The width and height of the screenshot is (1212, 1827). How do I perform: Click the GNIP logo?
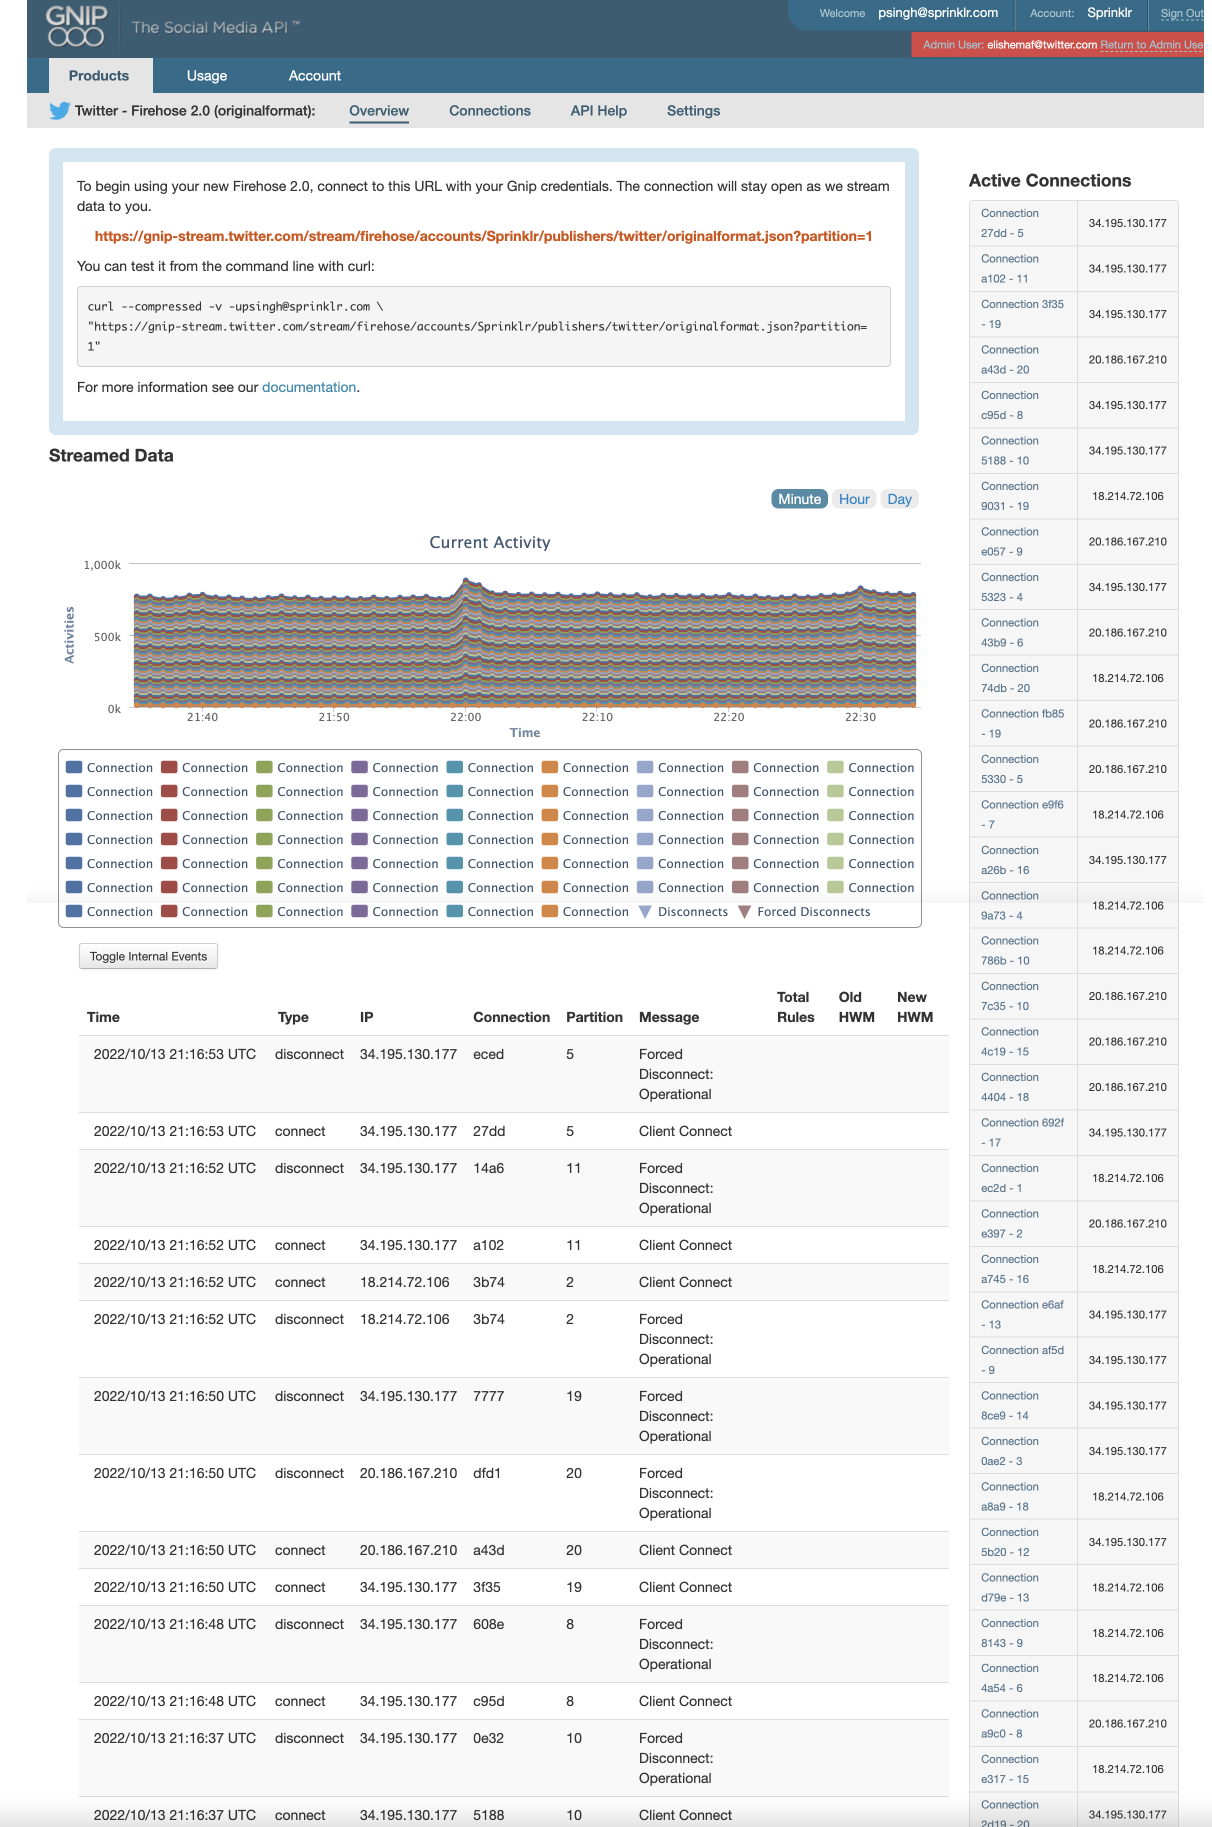76,26
